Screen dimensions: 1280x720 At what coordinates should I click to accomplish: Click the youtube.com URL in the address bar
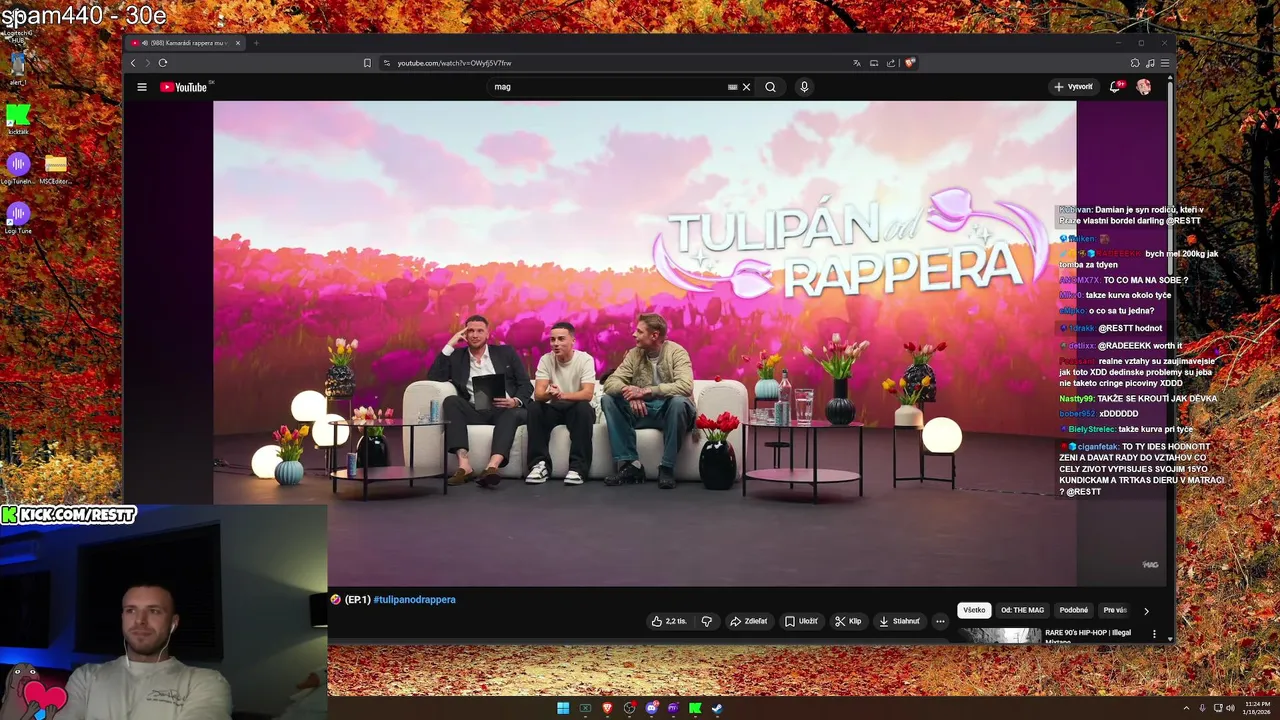point(454,63)
